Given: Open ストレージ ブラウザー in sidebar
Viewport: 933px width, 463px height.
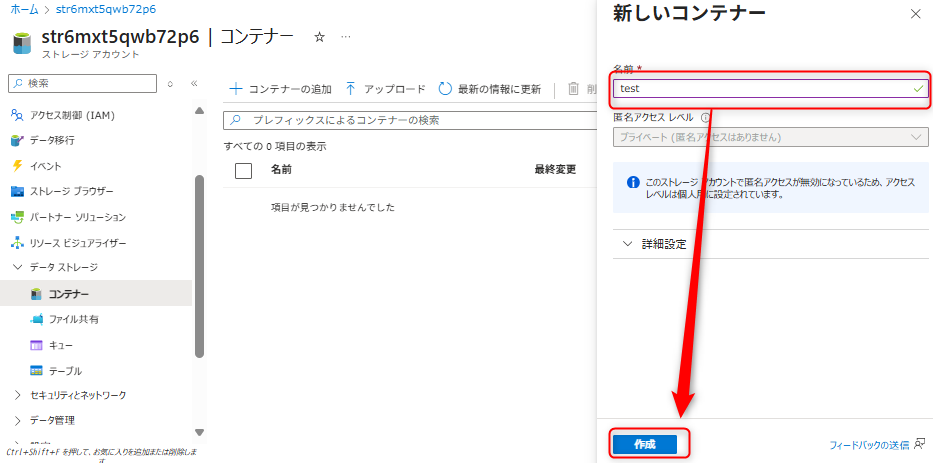Looking at the screenshot, I should point(71,192).
